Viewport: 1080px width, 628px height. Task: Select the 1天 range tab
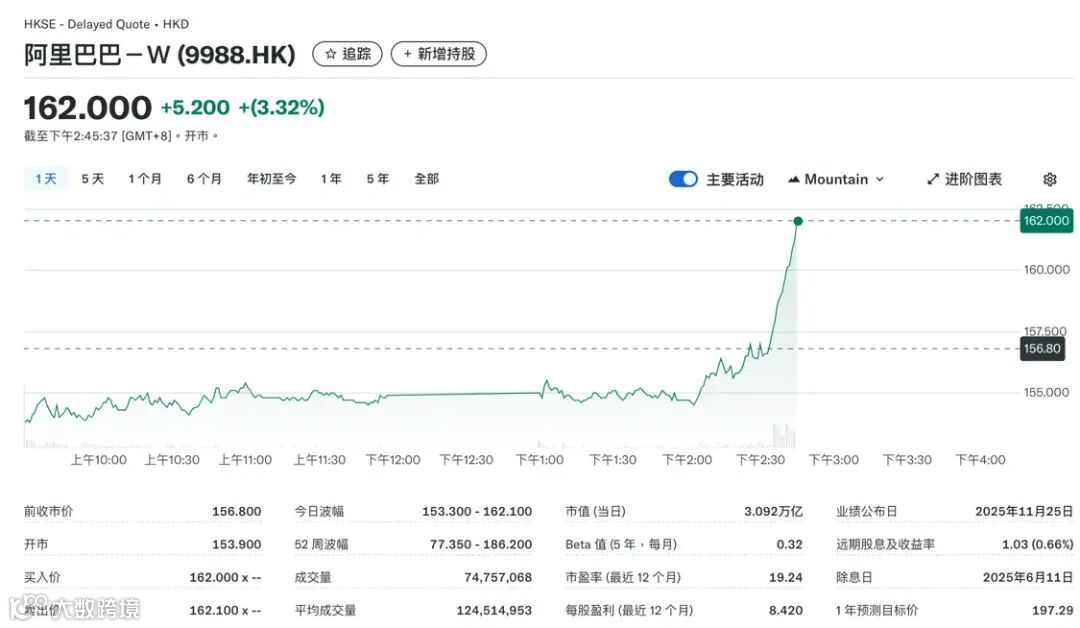pos(46,179)
